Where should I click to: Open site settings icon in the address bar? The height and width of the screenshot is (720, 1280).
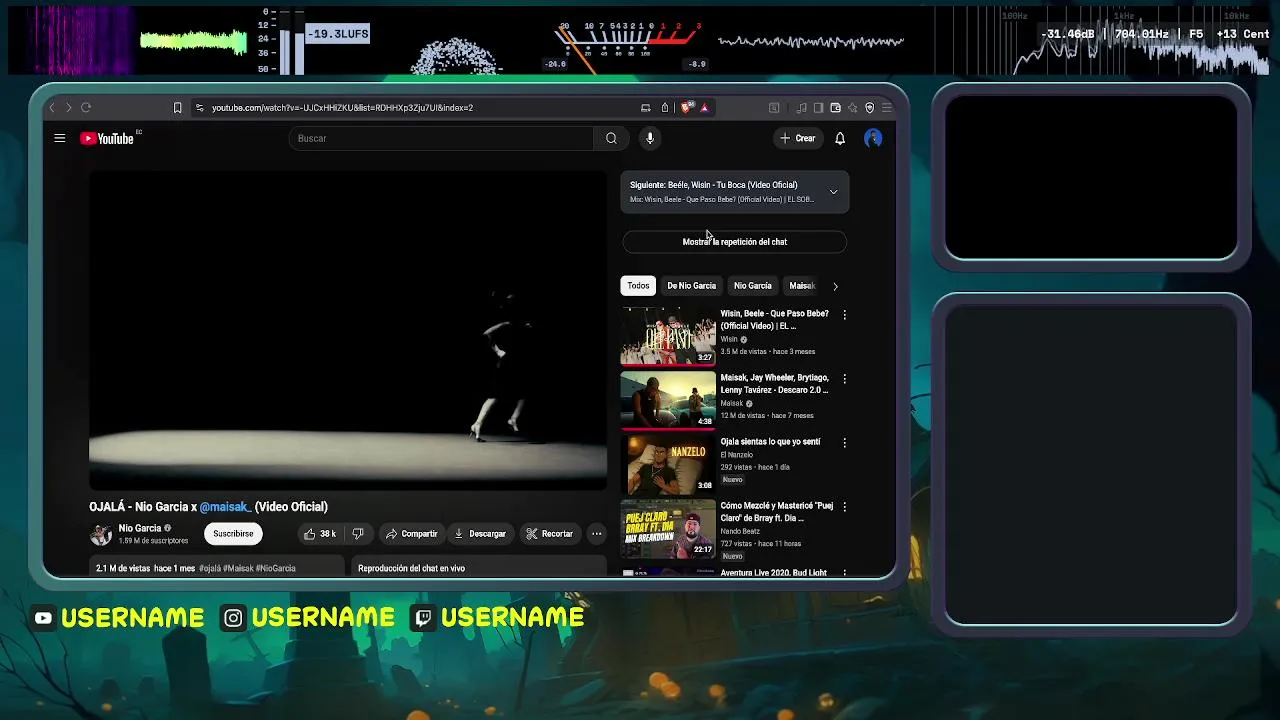click(199, 107)
